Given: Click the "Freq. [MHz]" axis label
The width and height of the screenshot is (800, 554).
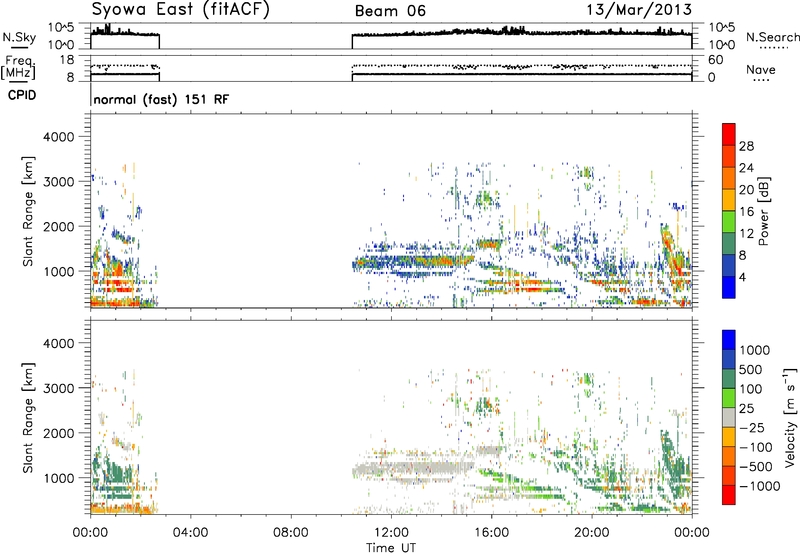Looking at the screenshot, I should (x=18, y=68).
